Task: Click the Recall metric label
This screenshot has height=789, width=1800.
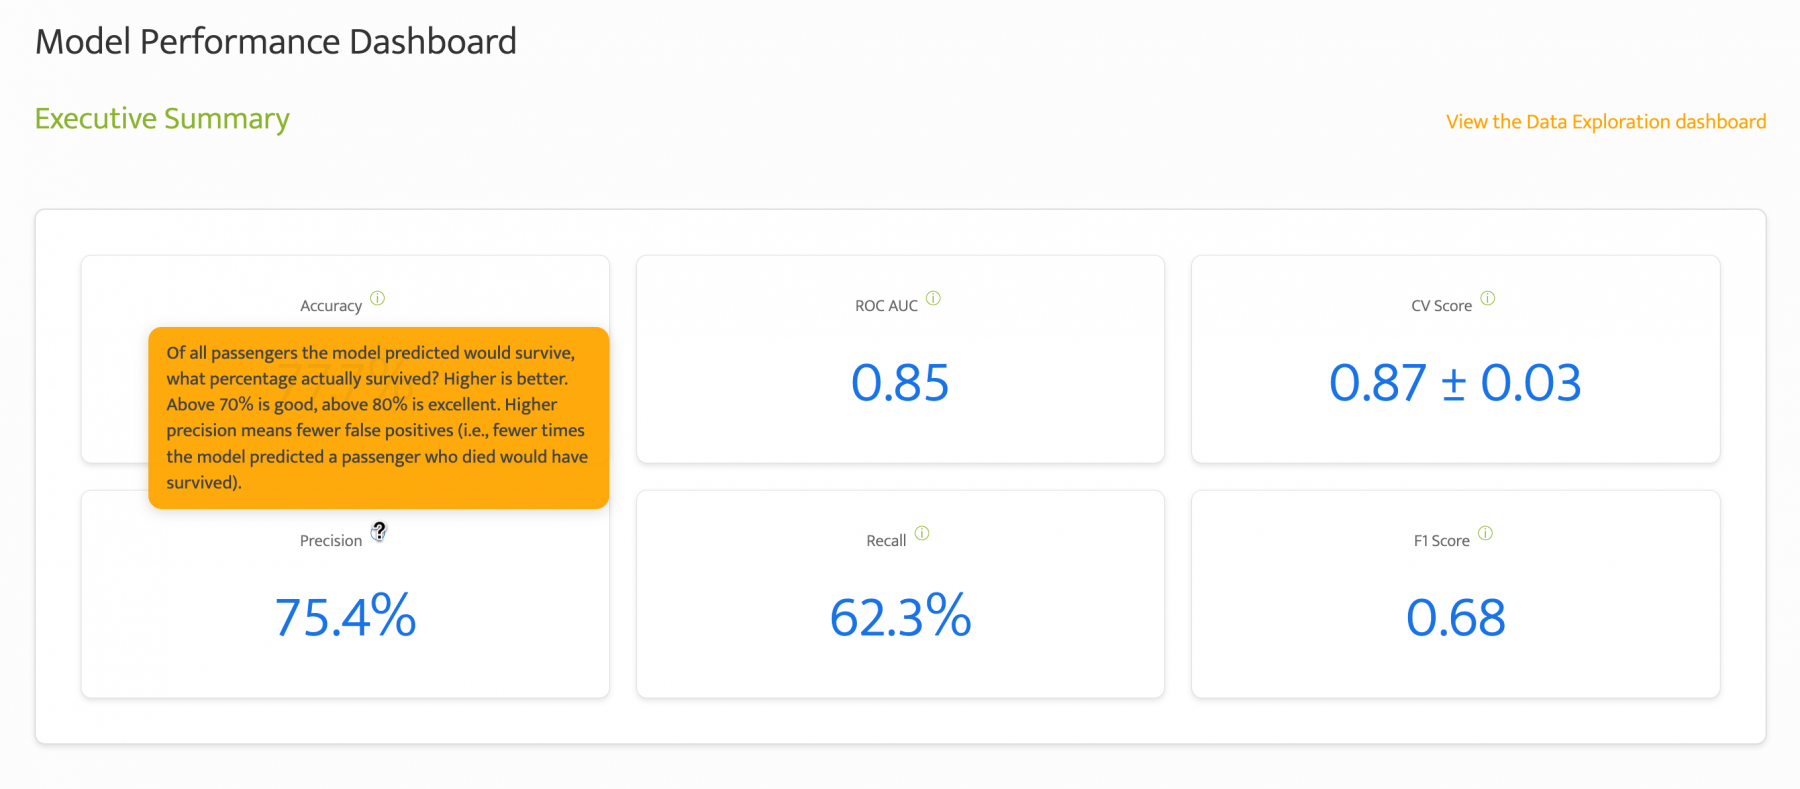Action: [x=886, y=541]
